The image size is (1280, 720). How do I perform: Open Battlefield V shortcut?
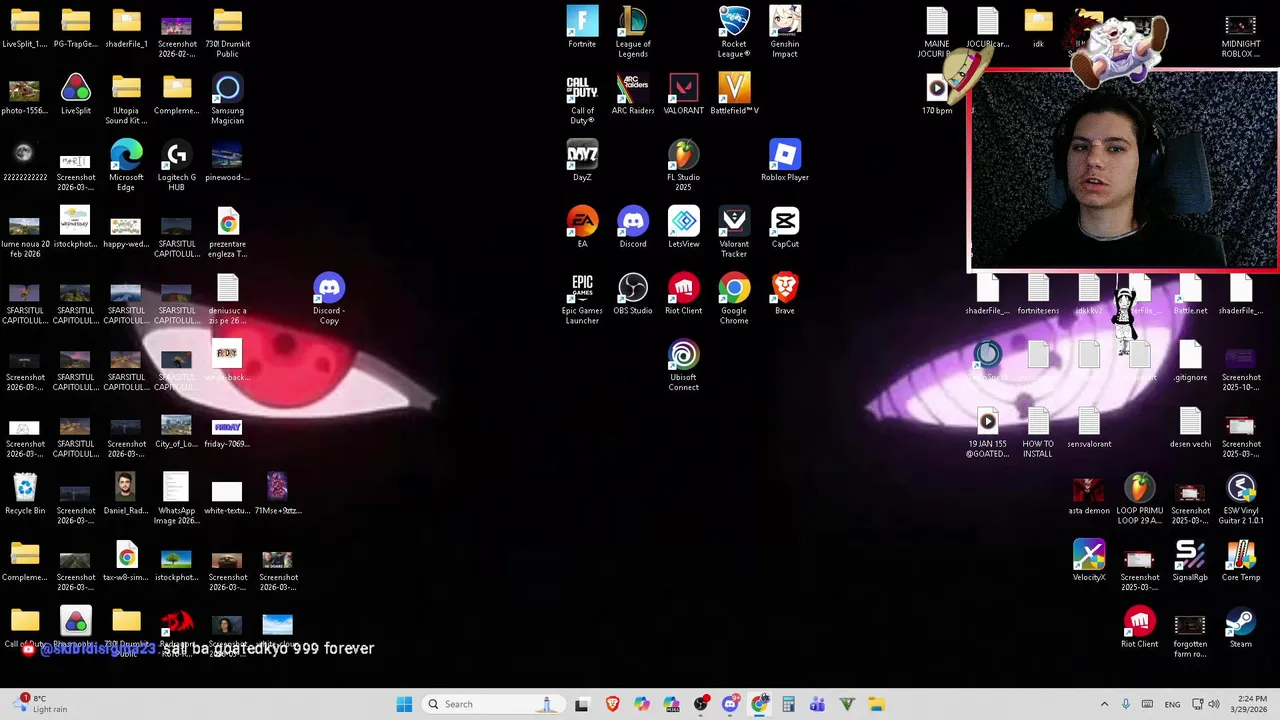tap(734, 94)
